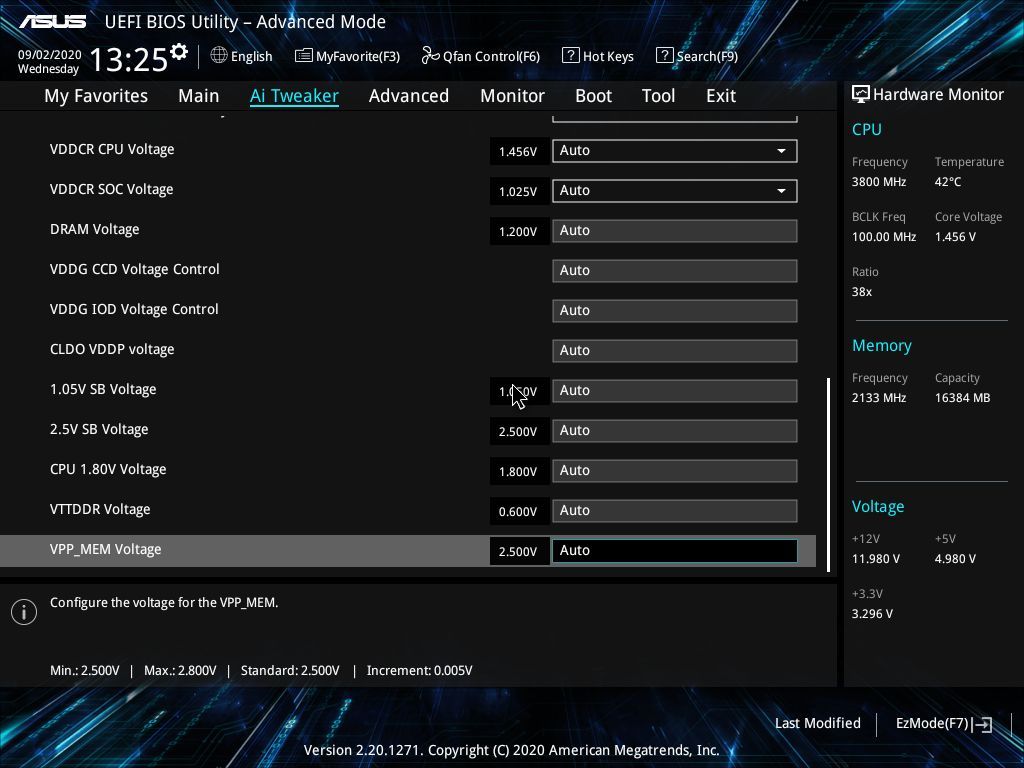1024x768 pixels.
Task: Open VDDCR CPU Voltage dropdown arrow
Action: (781, 151)
